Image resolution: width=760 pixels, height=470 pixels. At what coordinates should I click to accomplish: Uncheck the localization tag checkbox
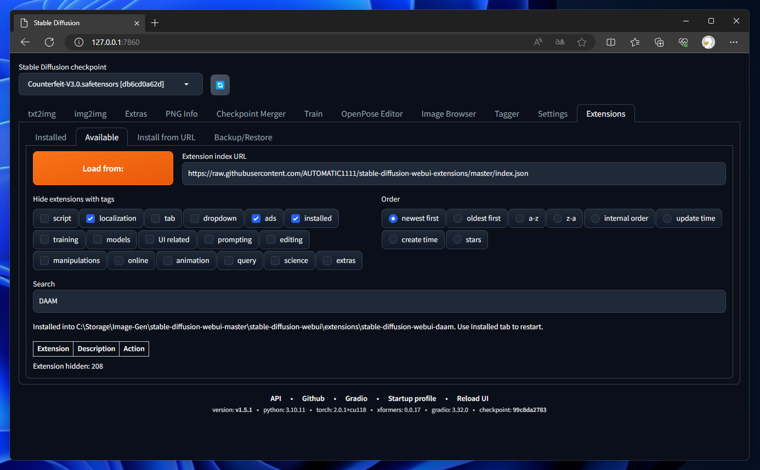[x=90, y=219]
